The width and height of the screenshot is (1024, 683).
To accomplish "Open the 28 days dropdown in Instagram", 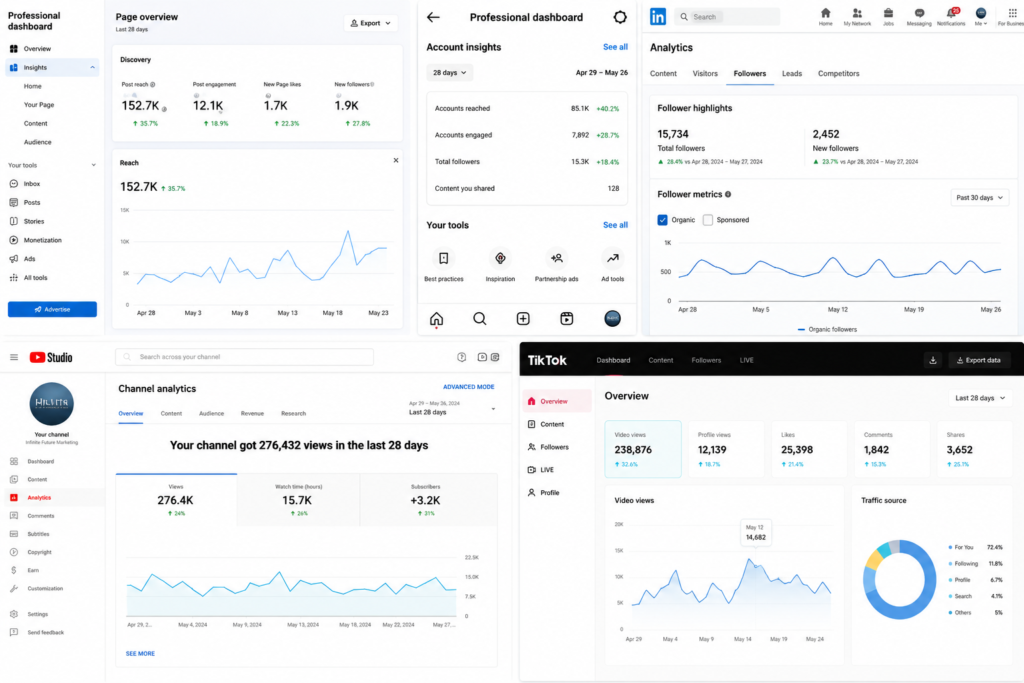I will tap(449, 72).
